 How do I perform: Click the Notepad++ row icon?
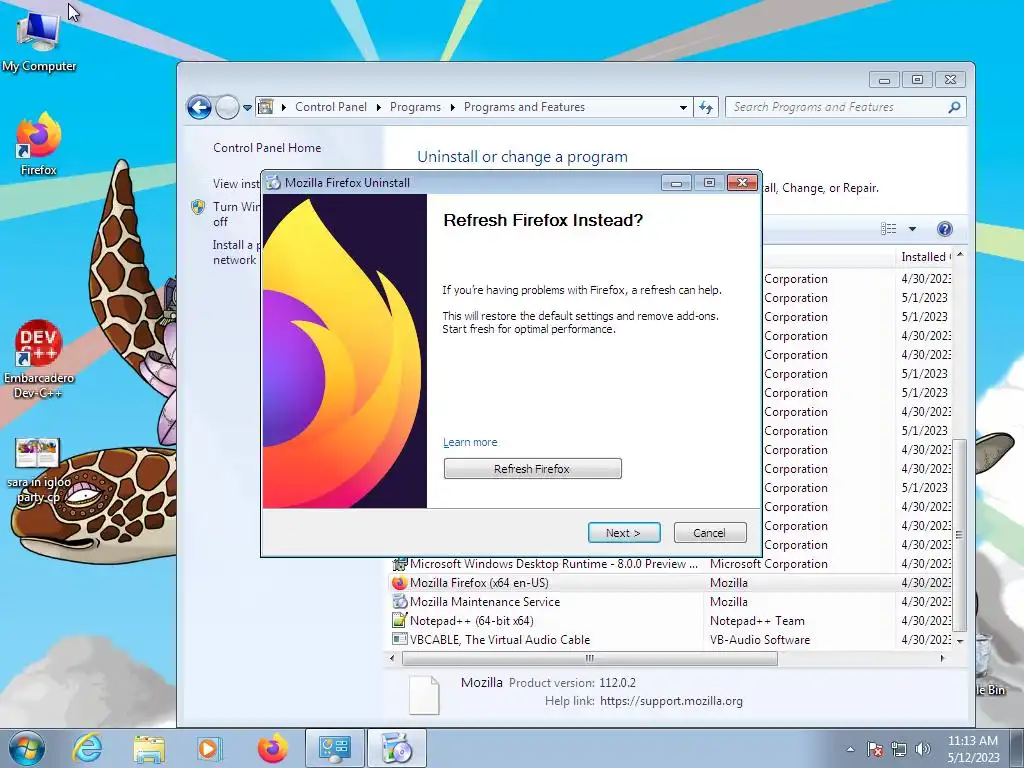[399, 620]
